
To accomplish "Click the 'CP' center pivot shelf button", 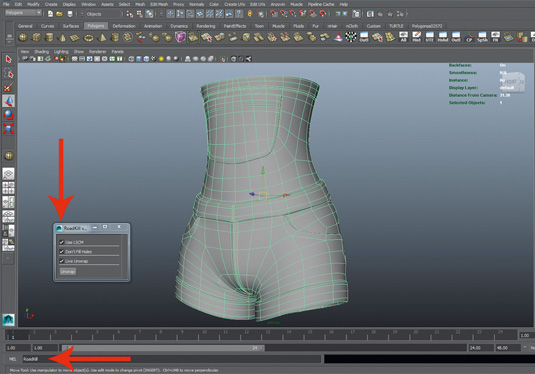I will click(469, 37).
